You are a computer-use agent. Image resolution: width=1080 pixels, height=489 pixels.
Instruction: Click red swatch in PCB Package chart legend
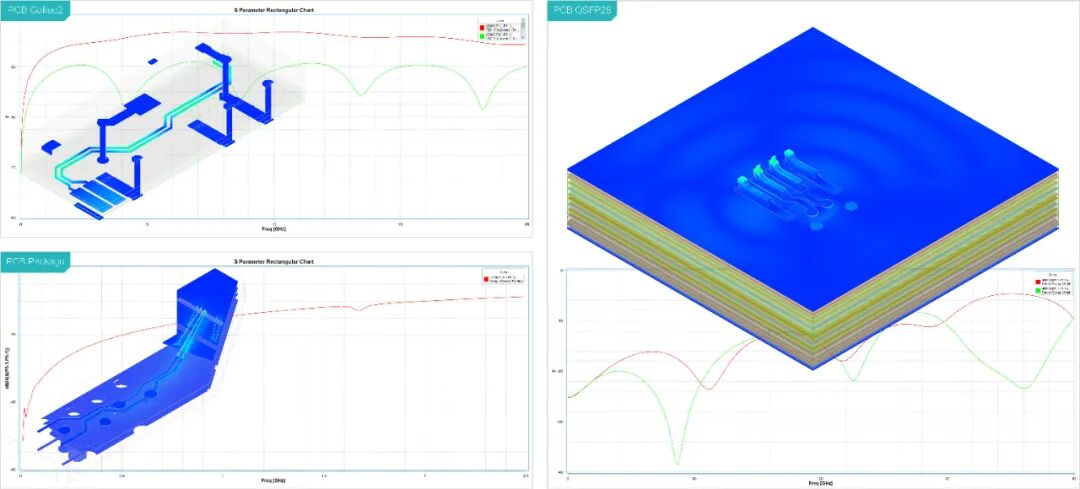click(x=486, y=280)
